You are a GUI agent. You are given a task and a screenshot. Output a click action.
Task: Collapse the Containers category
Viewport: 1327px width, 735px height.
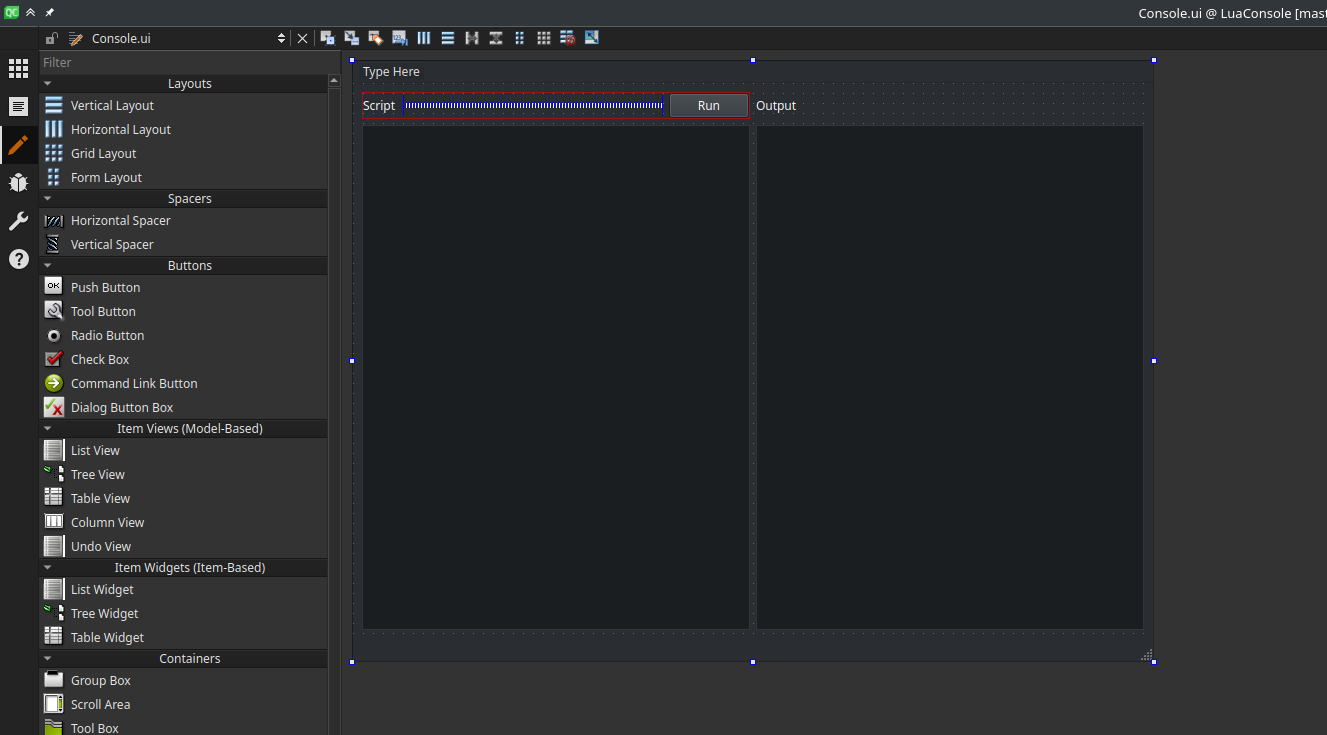(48, 658)
